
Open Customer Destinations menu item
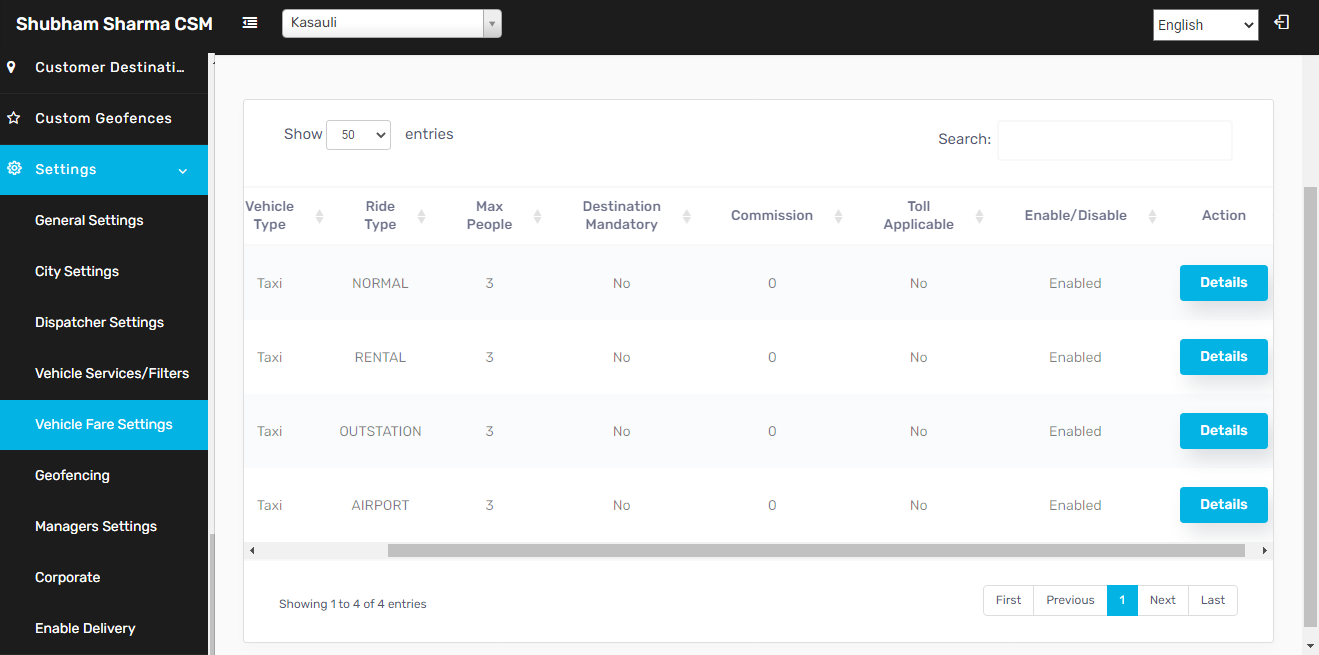point(104,67)
